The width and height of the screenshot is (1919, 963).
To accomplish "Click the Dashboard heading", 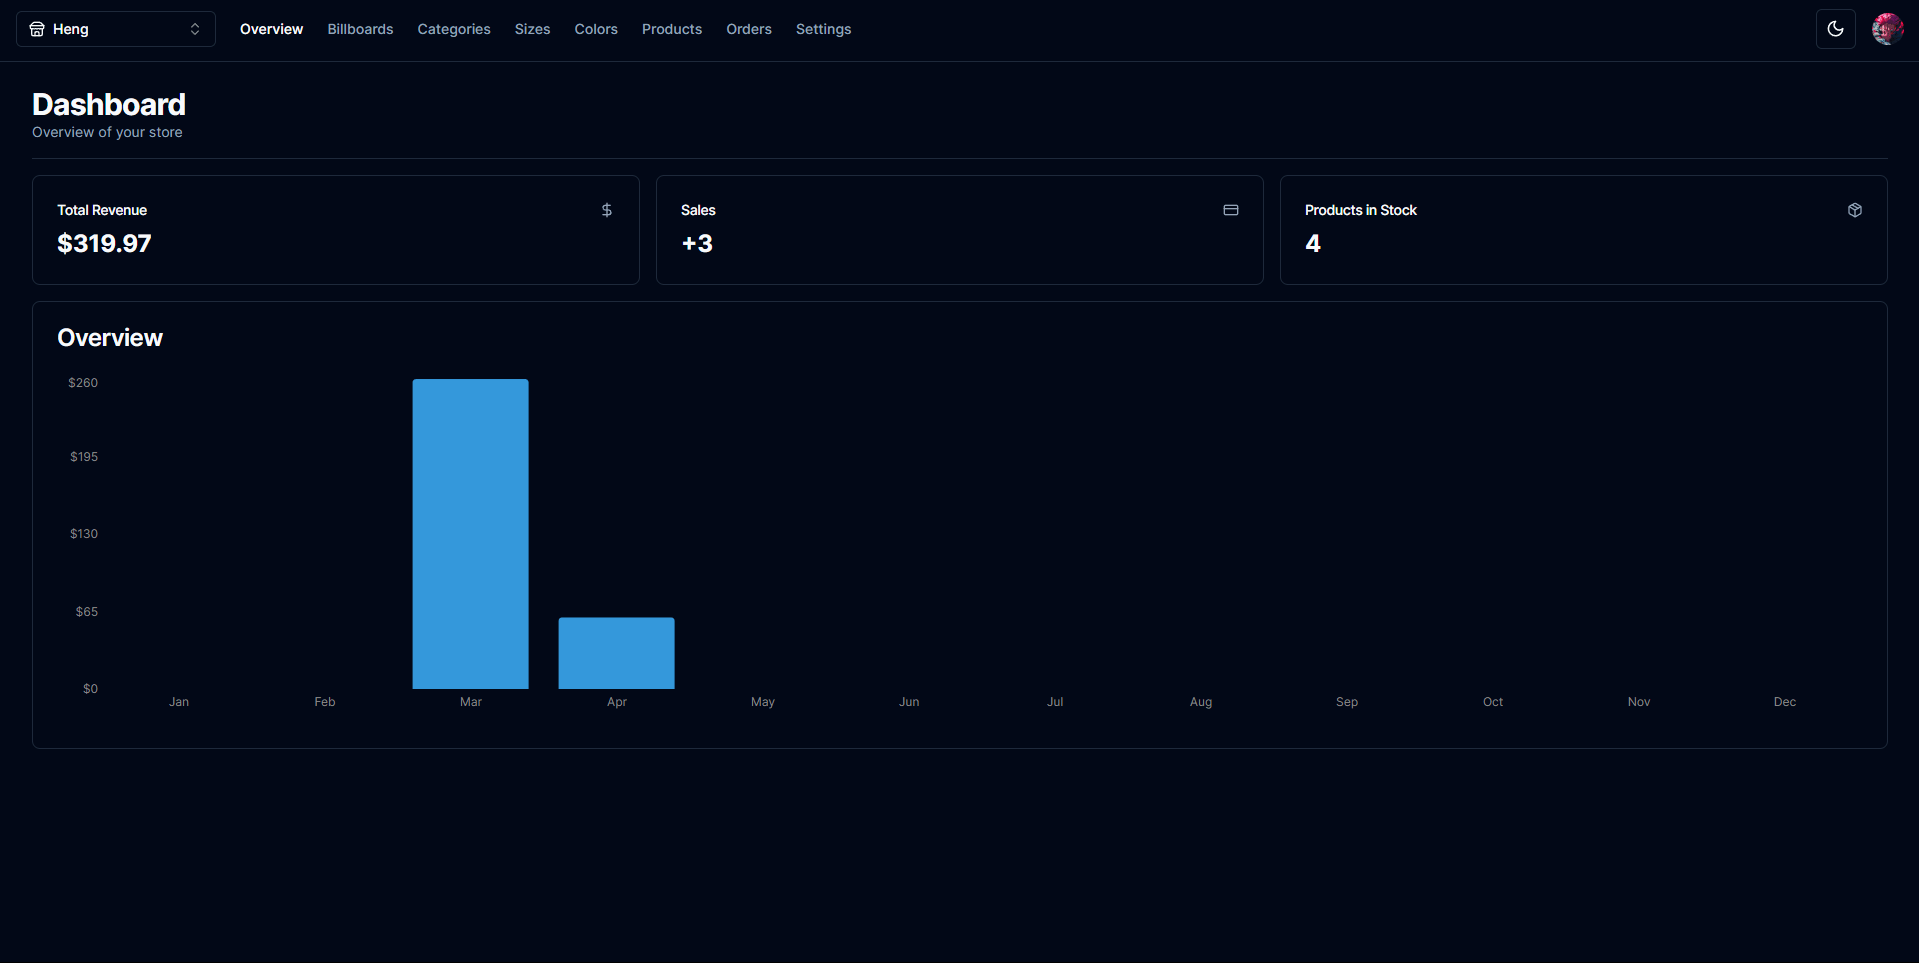I will tap(109, 104).
